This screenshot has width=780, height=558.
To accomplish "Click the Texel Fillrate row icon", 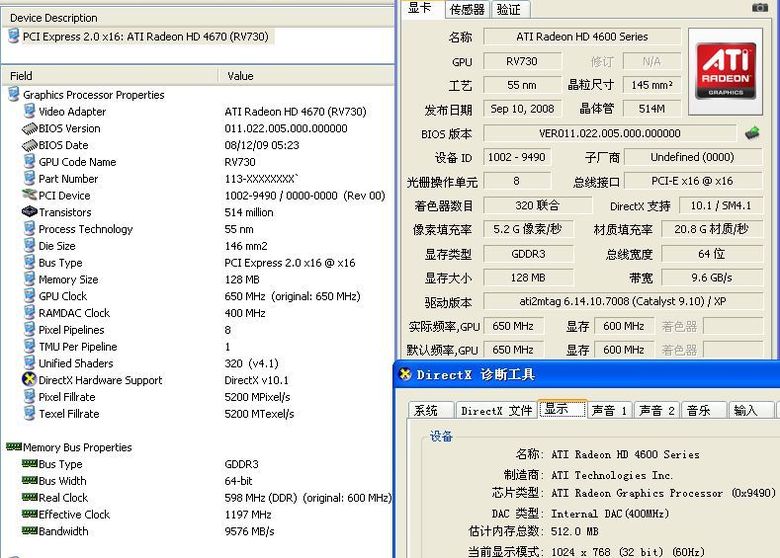I will pos(29,413).
